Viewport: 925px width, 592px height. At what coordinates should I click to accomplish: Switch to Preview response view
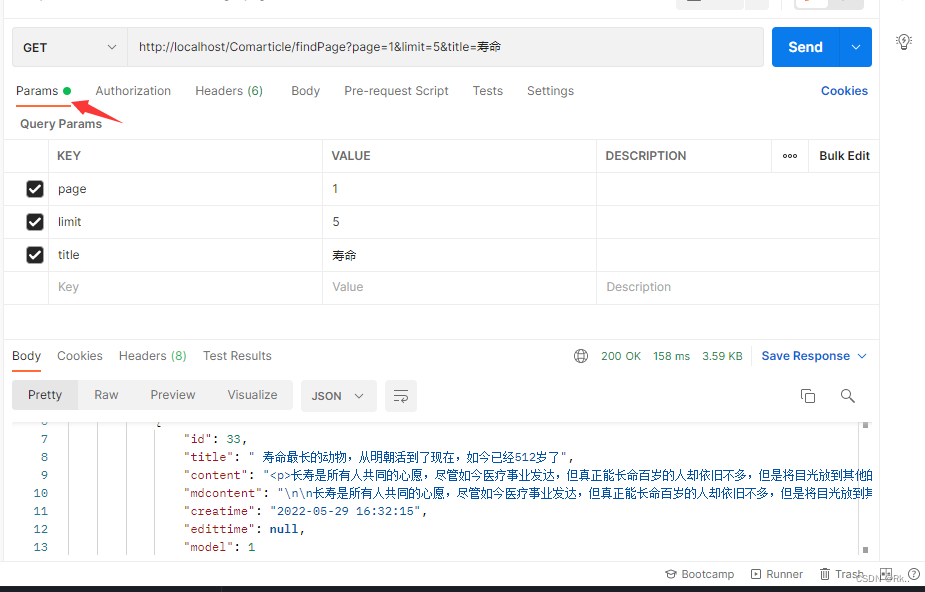(x=173, y=395)
